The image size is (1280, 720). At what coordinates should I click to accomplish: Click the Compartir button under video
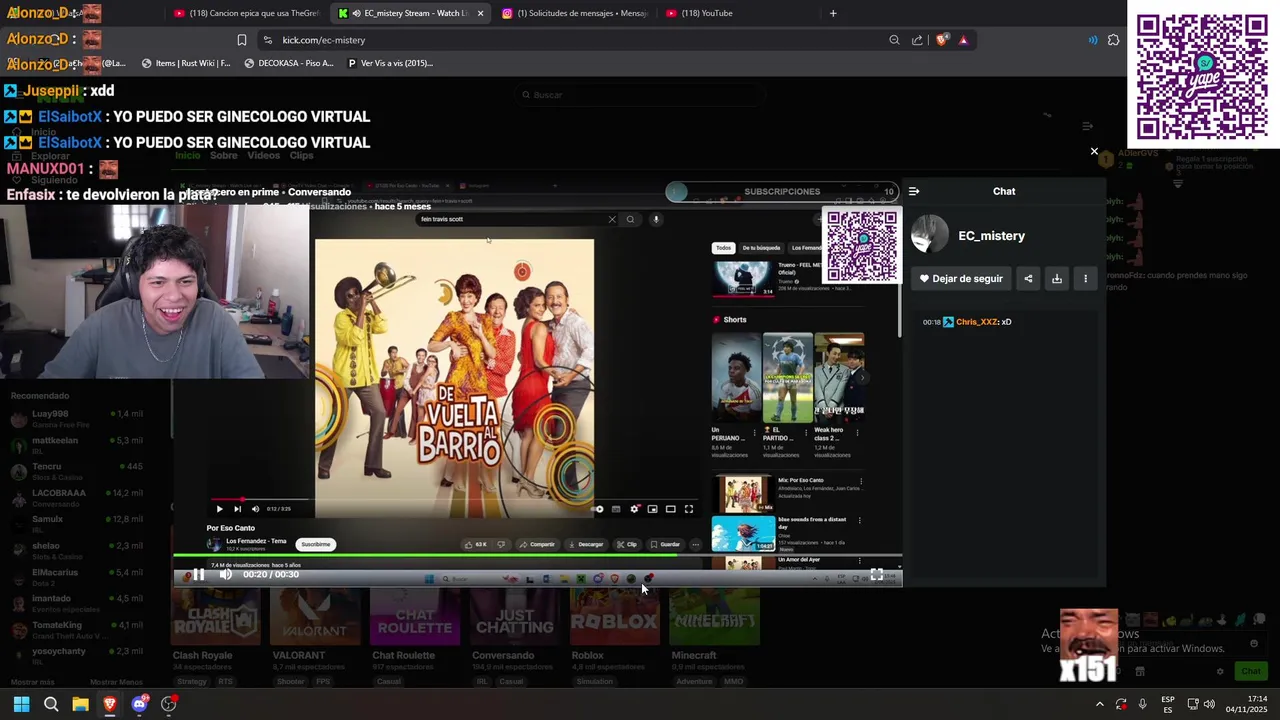tap(537, 544)
